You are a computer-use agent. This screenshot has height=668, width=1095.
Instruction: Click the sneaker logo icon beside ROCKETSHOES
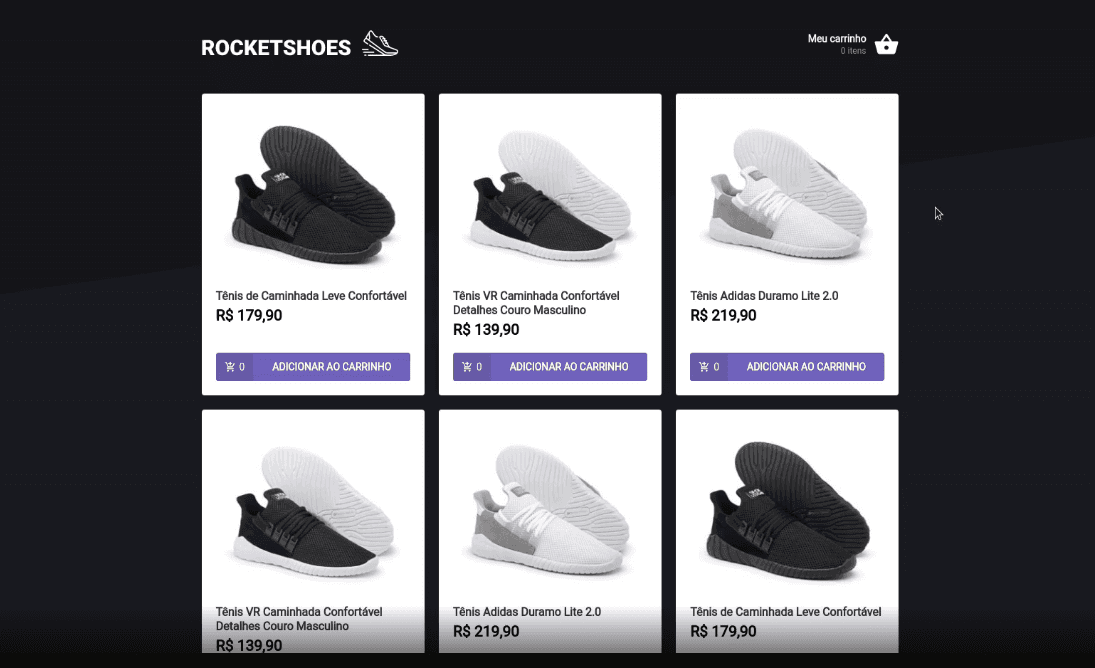click(380, 44)
